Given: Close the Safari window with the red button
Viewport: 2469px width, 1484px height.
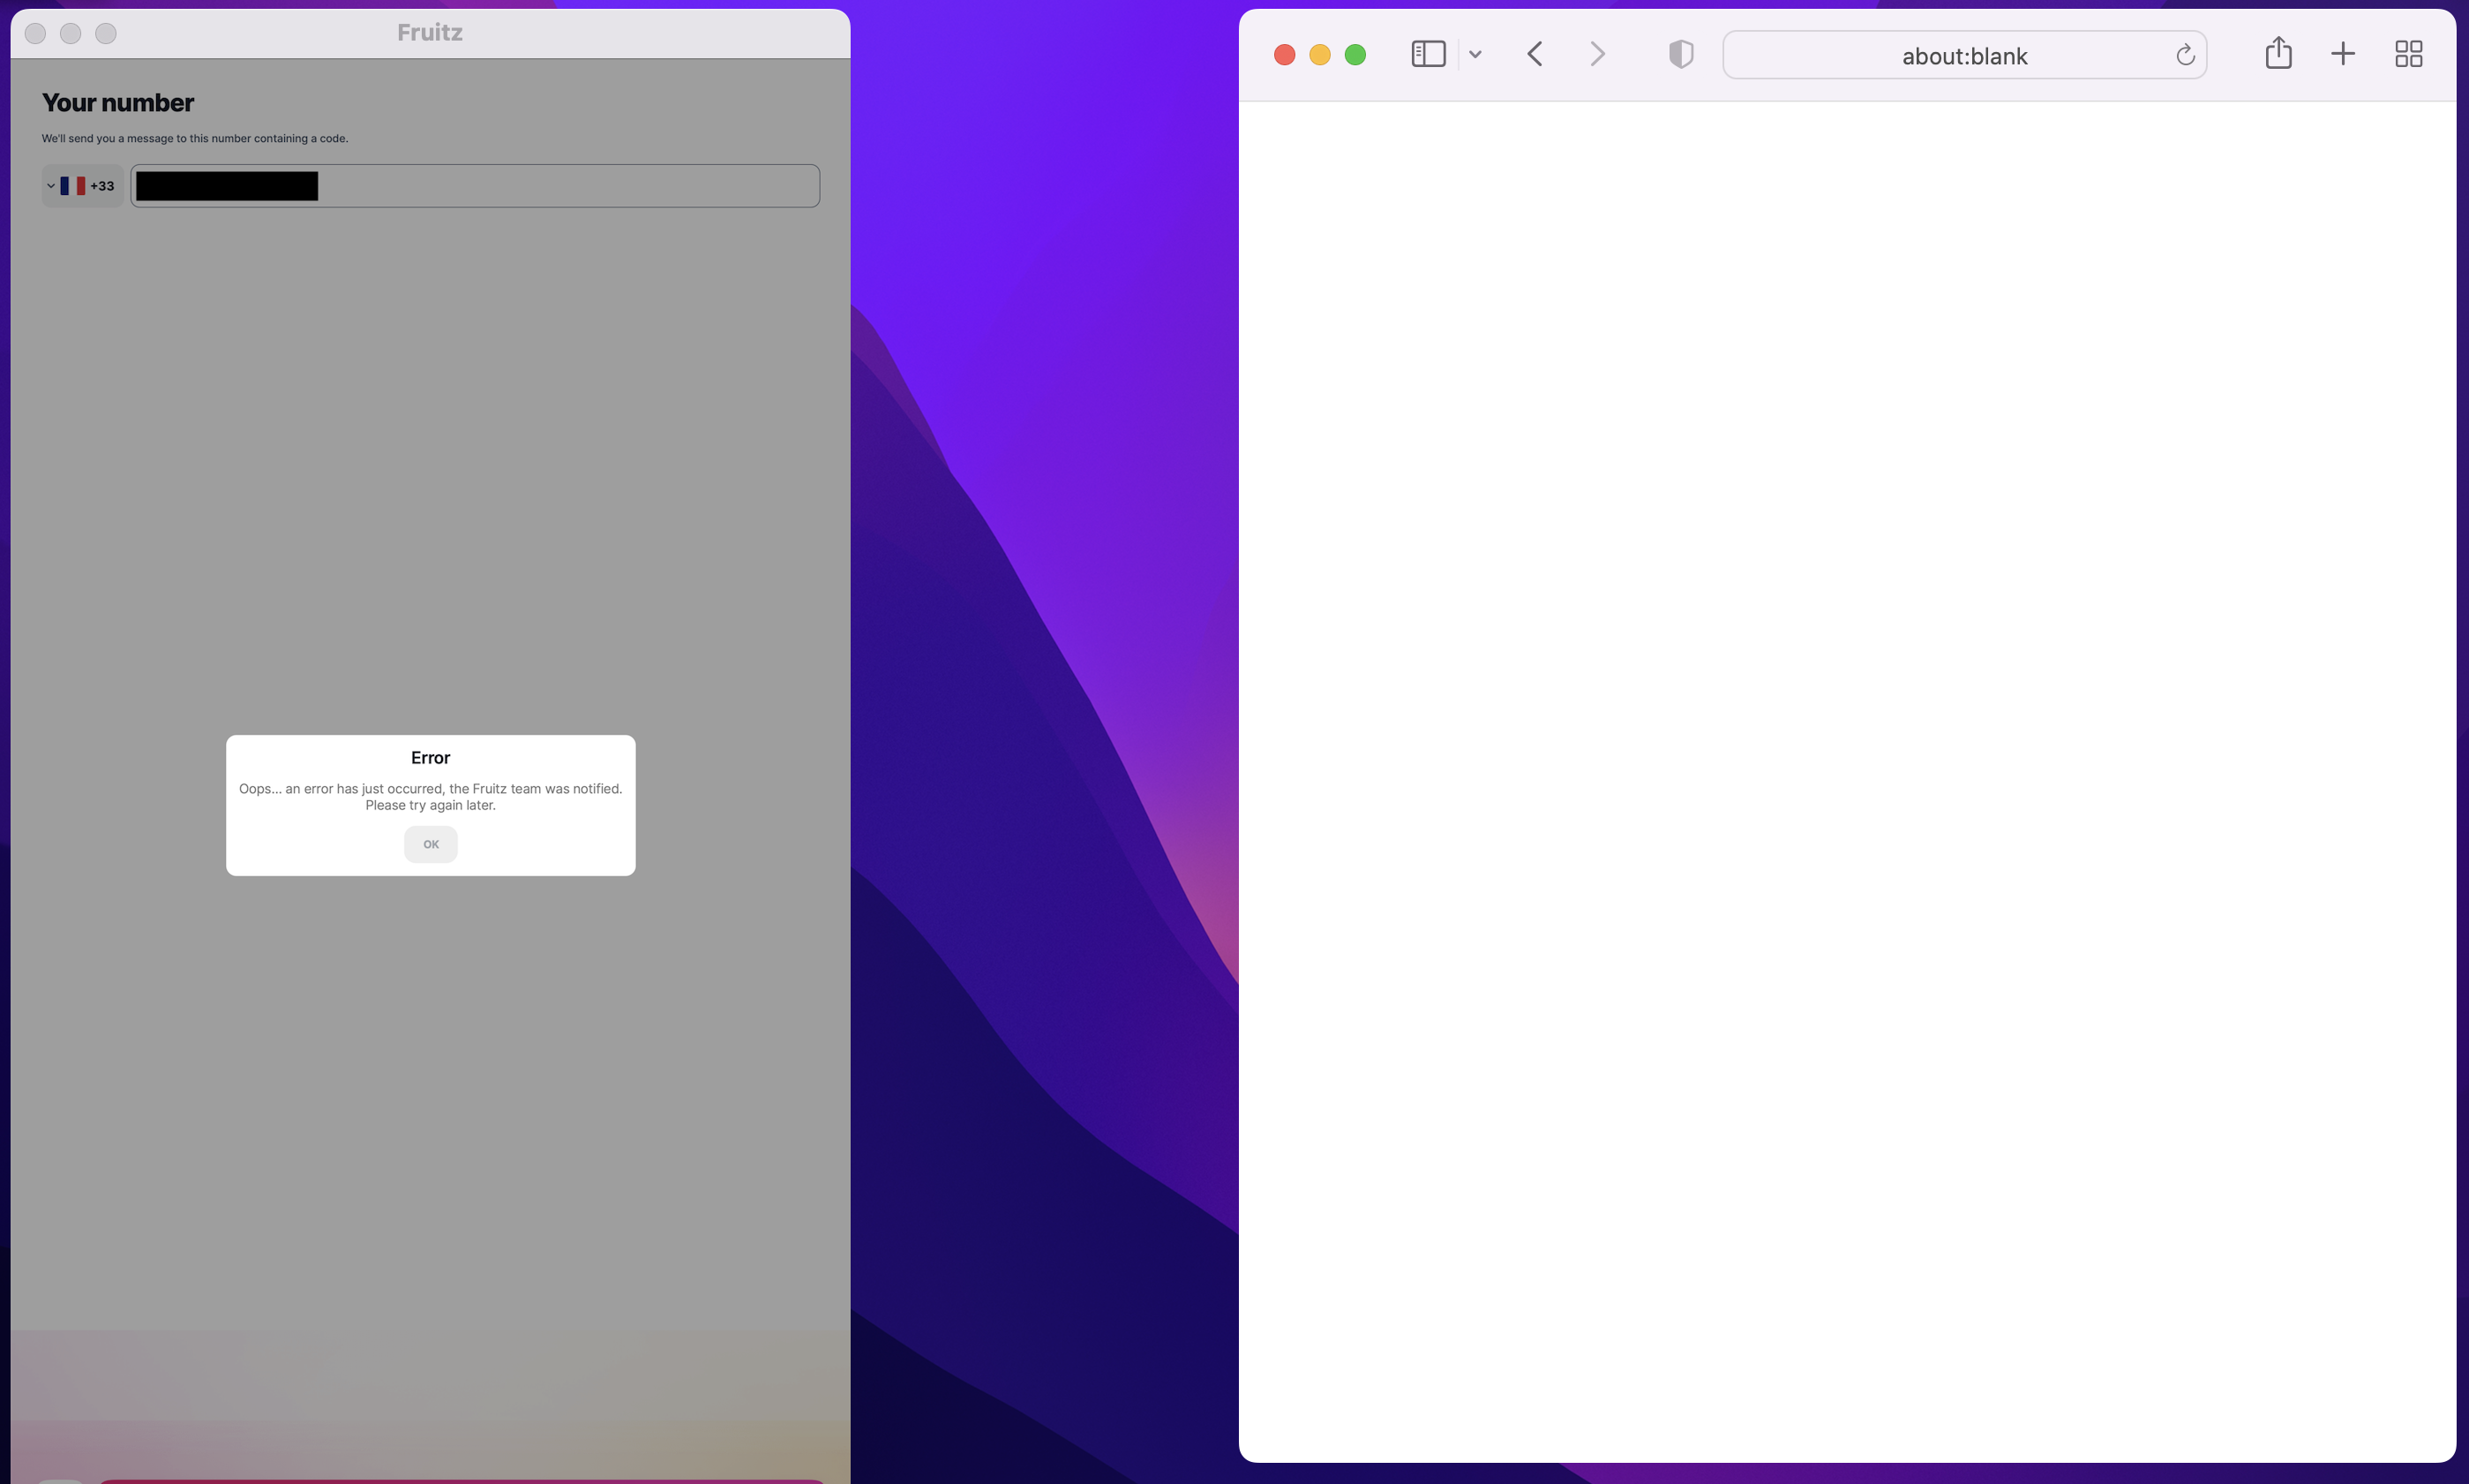Looking at the screenshot, I should coord(1285,55).
